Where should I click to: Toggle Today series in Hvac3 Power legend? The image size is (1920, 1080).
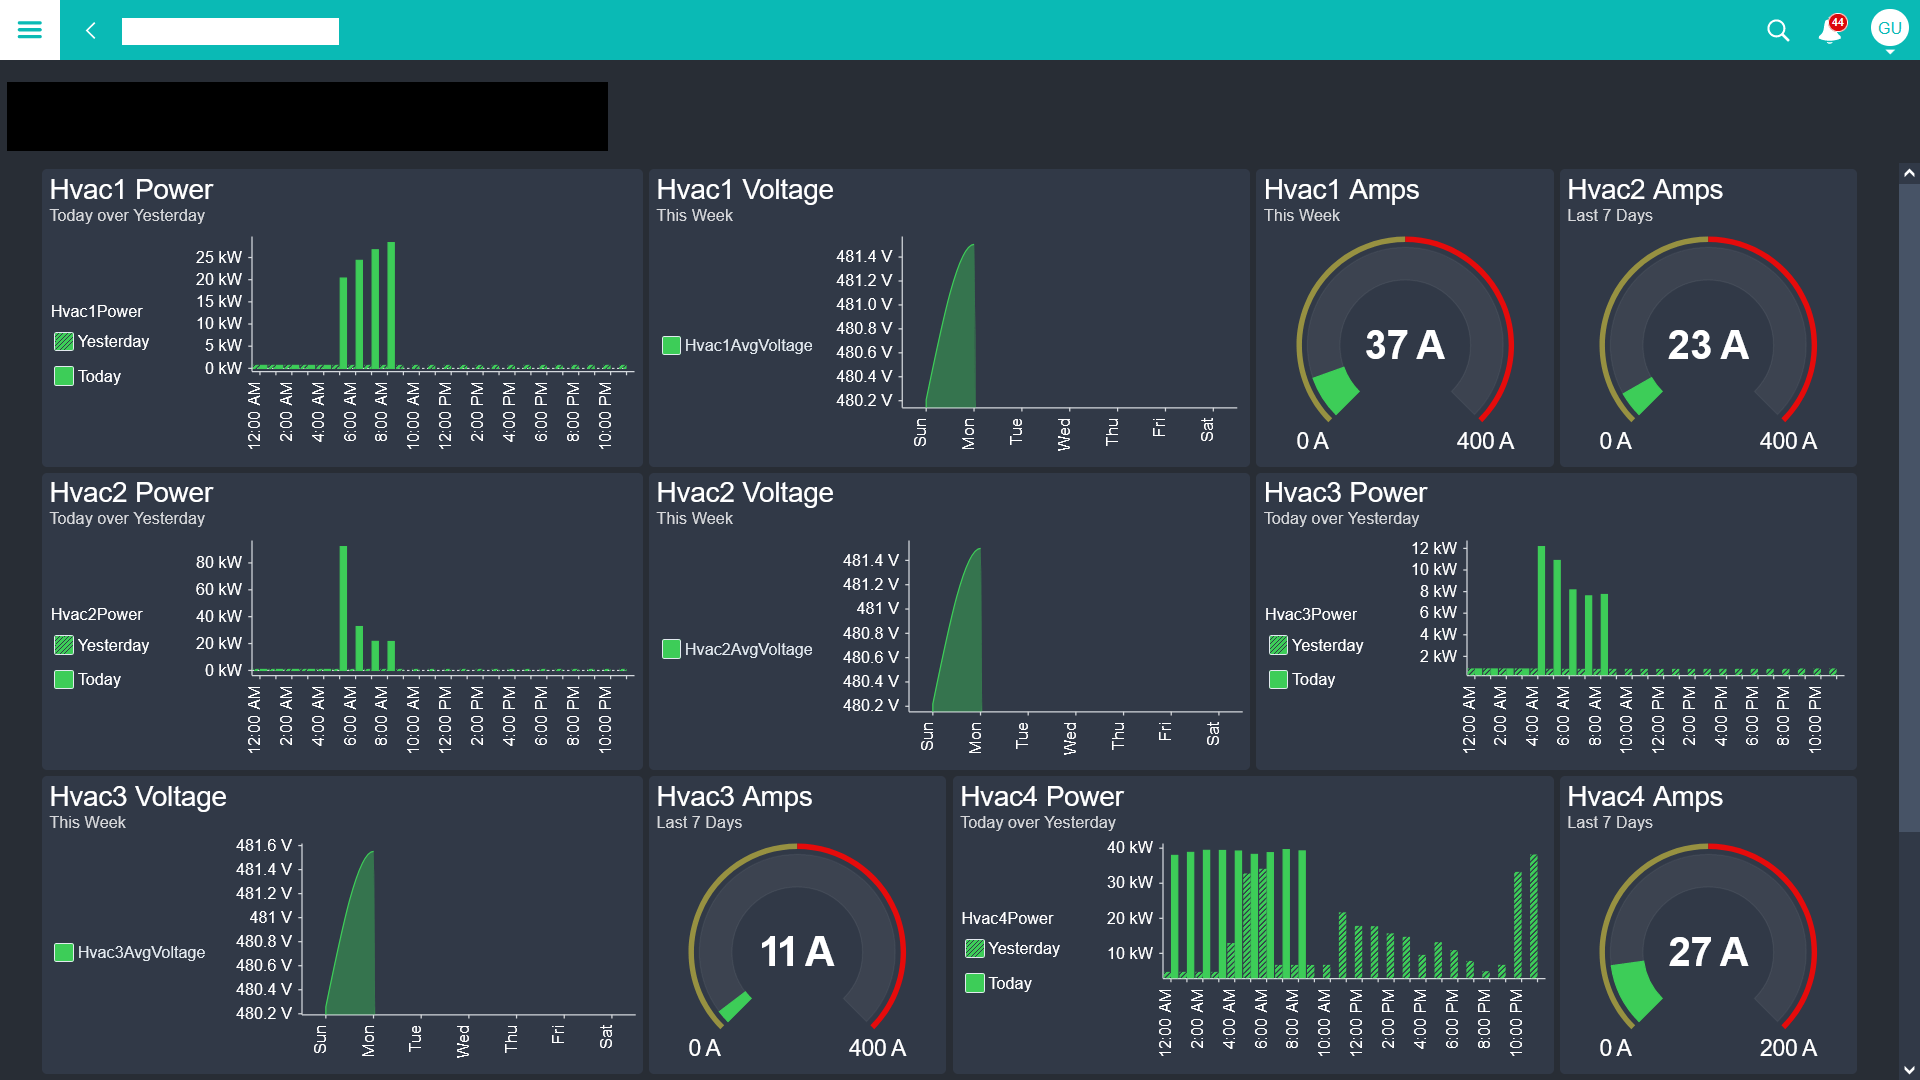[1302, 680]
